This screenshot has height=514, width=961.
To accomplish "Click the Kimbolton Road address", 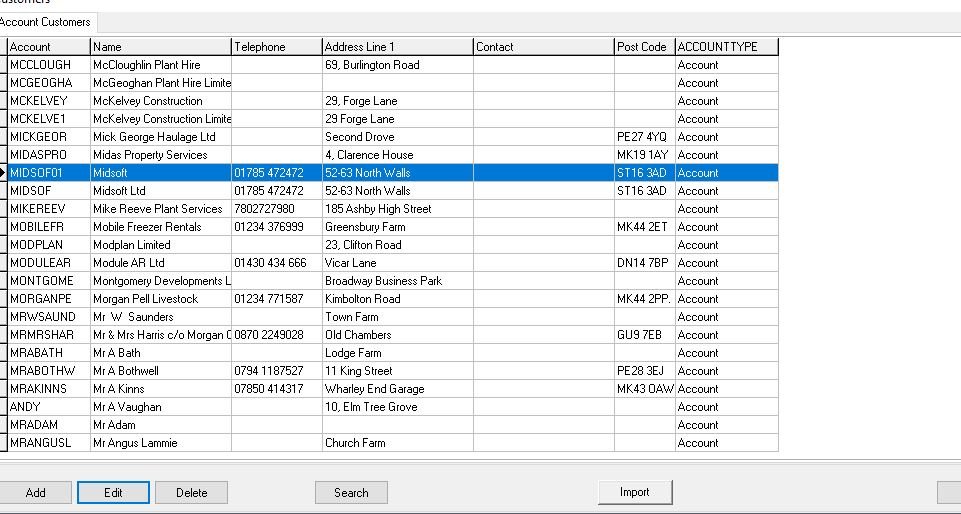I will [x=398, y=299].
